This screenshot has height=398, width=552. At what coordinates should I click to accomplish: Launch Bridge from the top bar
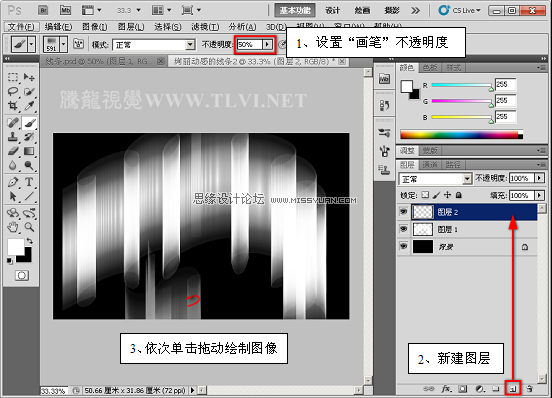coord(43,10)
